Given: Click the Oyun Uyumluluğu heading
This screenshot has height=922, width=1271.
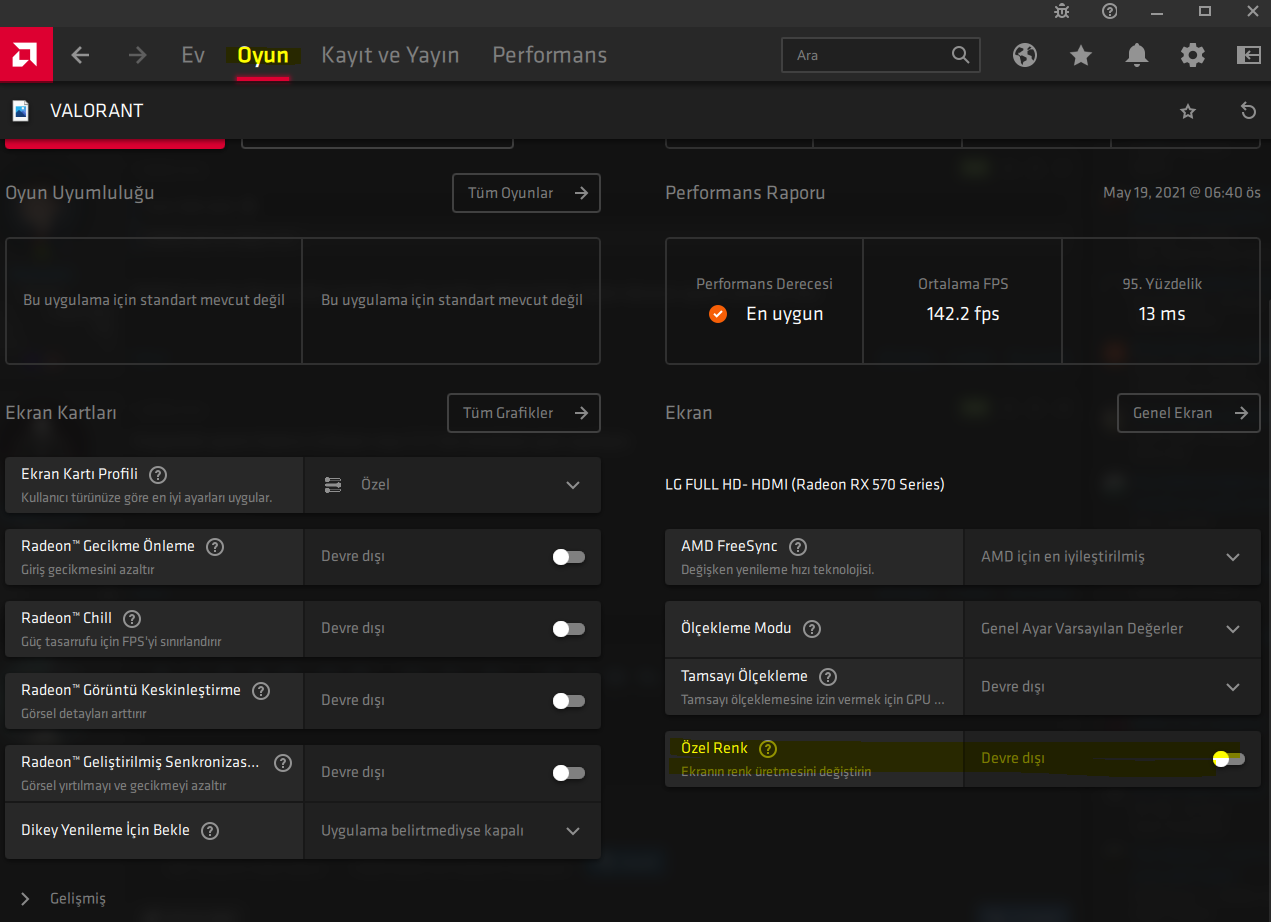Looking at the screenshot, I should (x=80, y=193).
